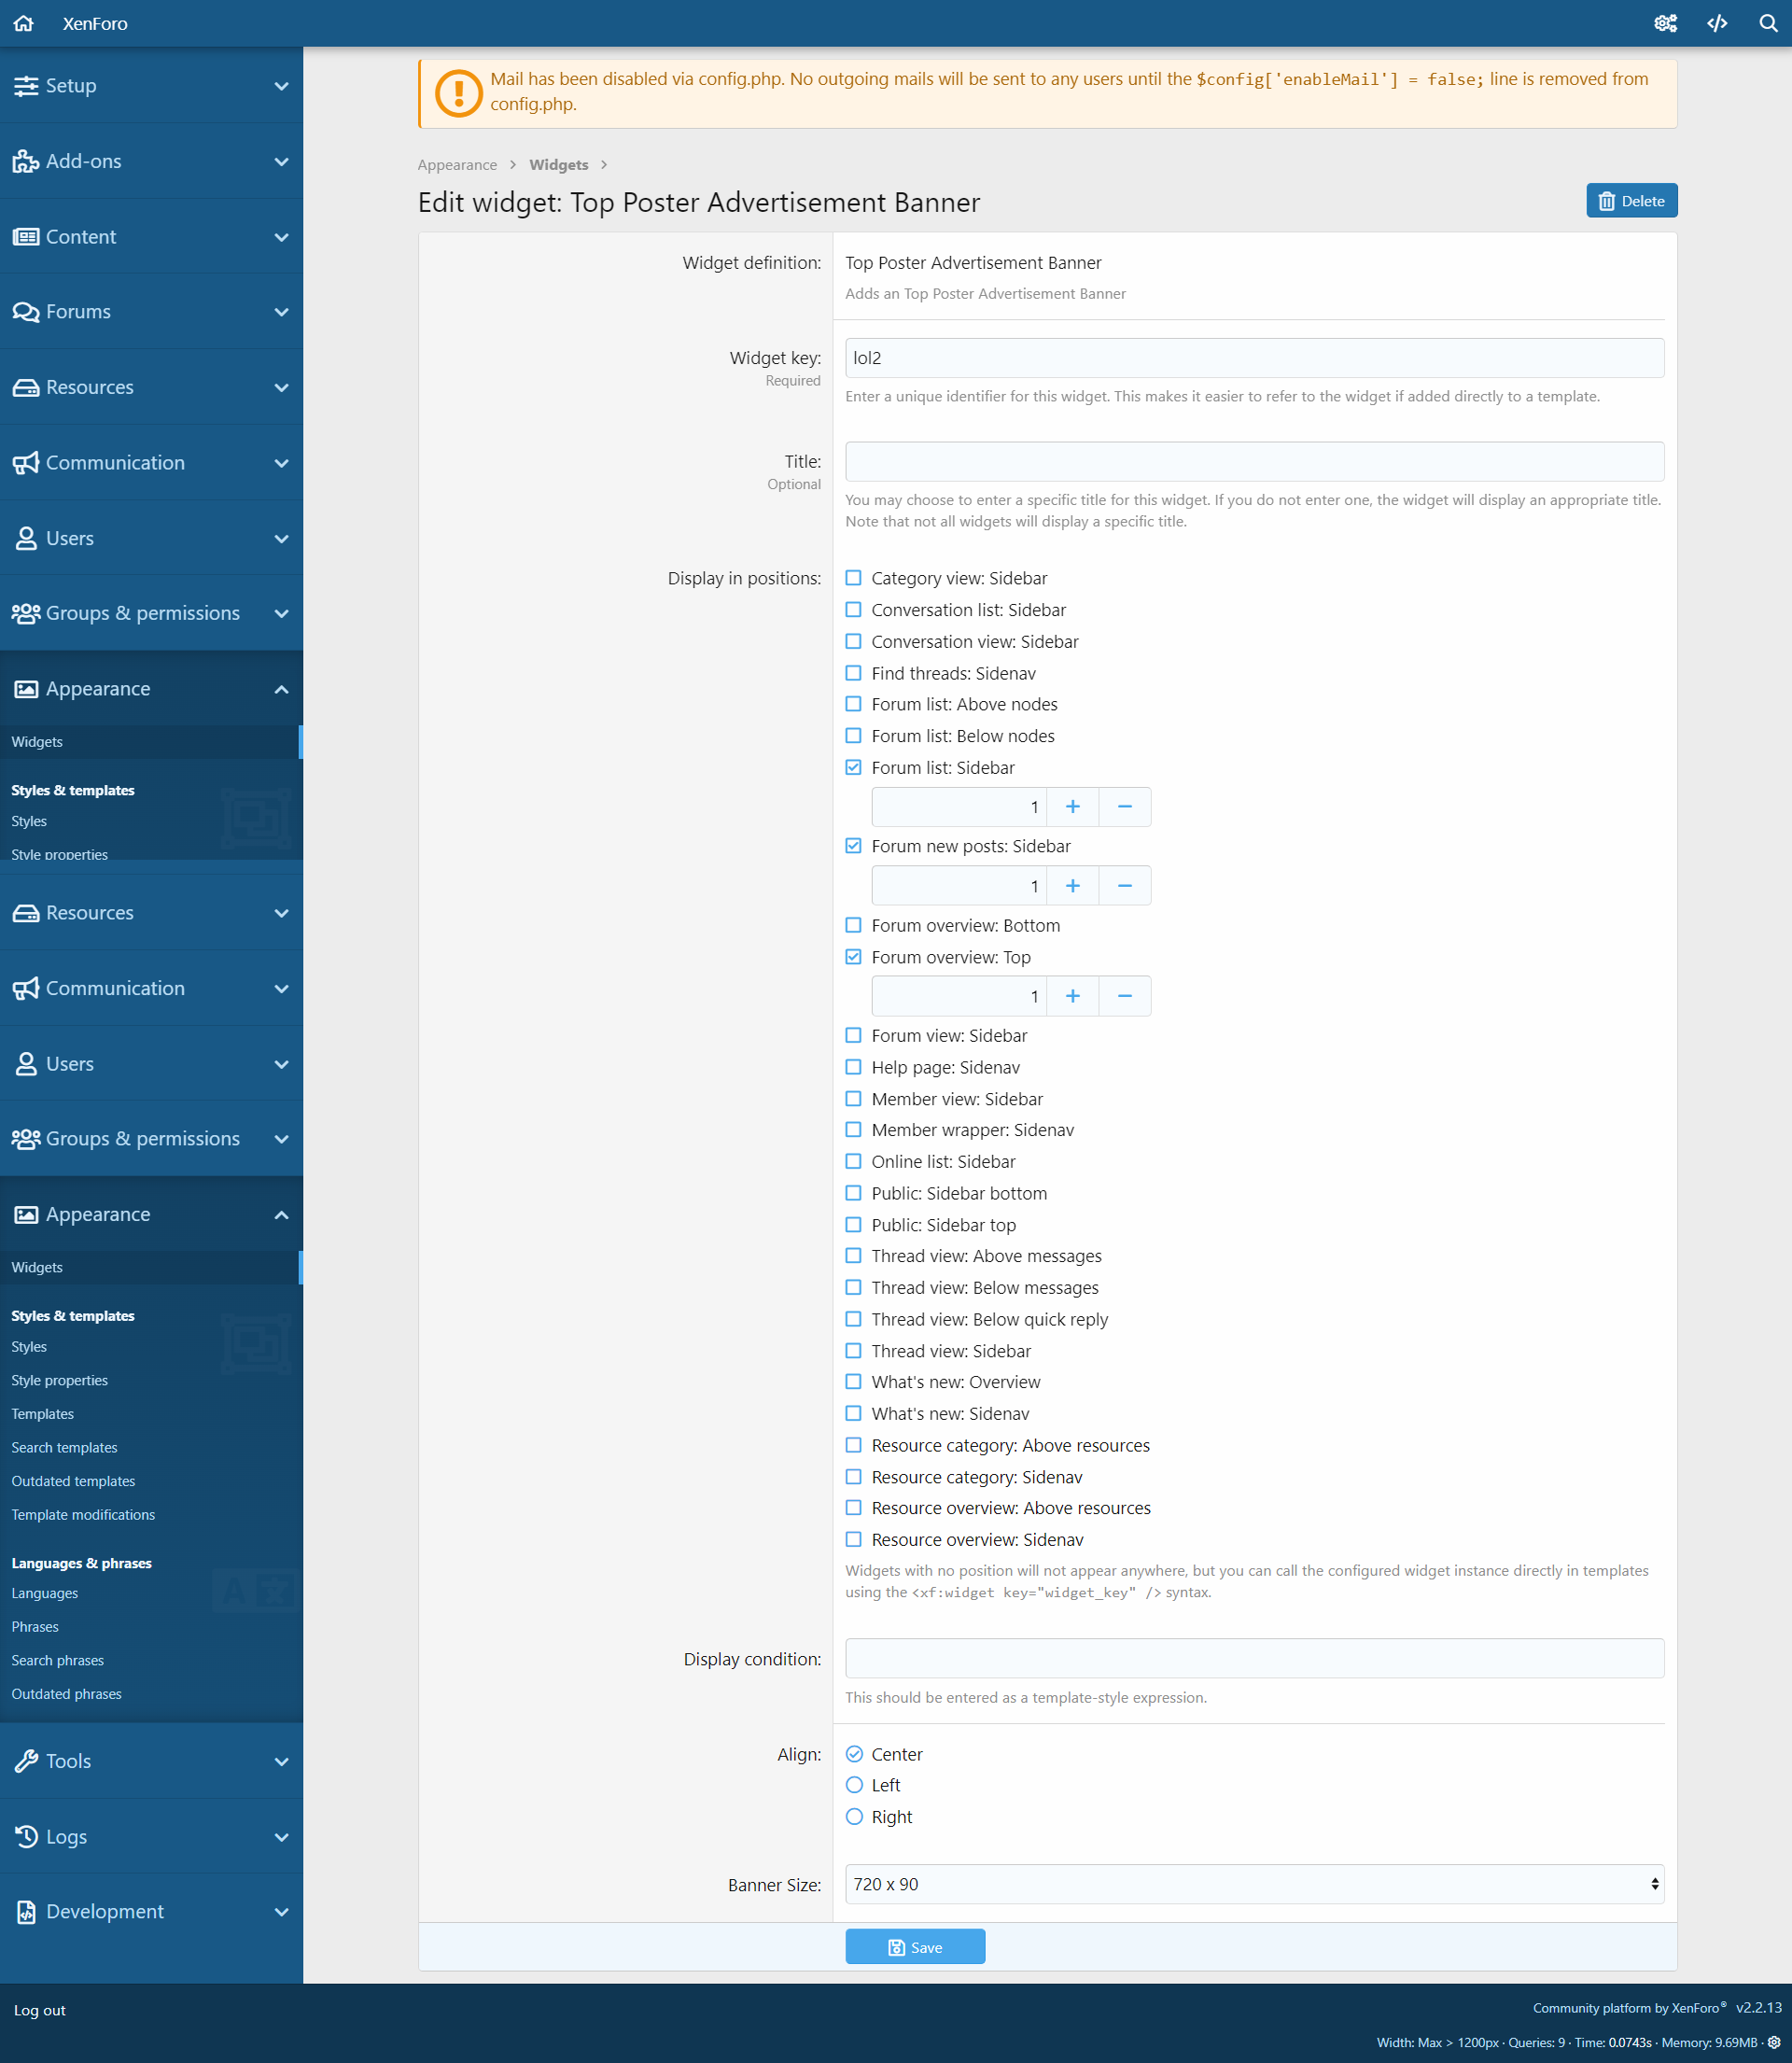
Task: Select the Left align radio option
Action: coord(854,1785)
